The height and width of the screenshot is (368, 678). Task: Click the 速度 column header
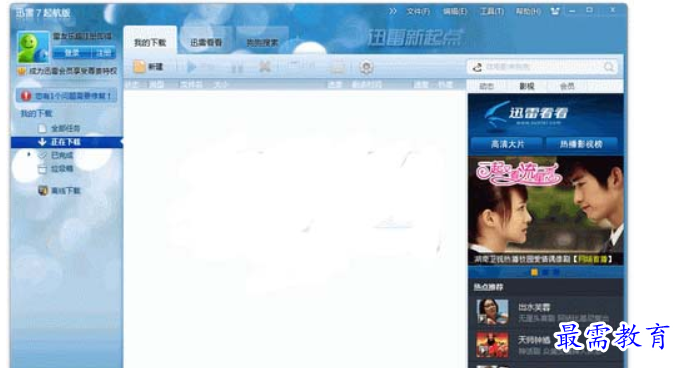click(x=421, y=85)
